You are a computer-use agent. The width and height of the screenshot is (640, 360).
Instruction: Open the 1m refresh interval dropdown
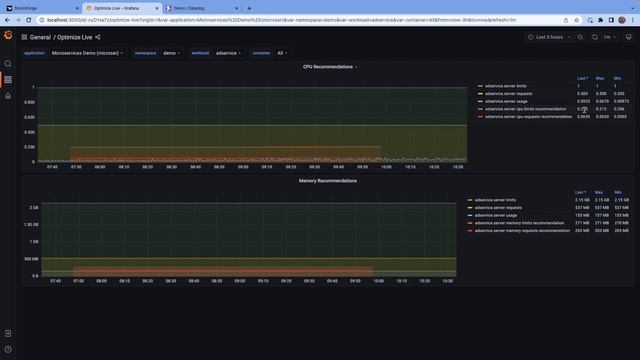click(x=609, y=37)
